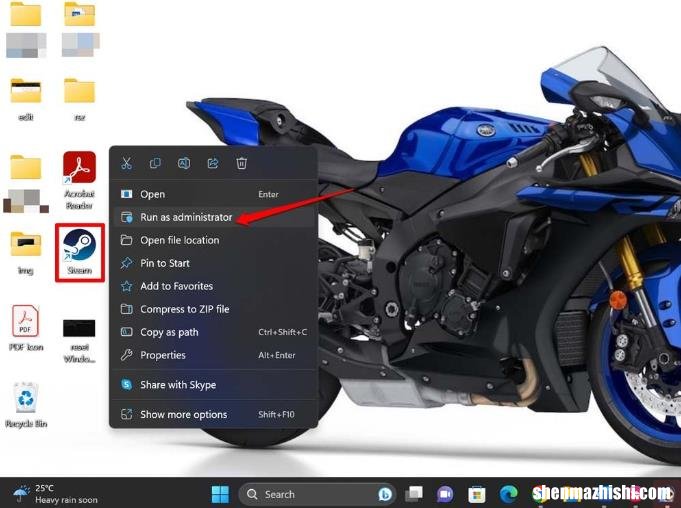Open the weather widget showing 25°C
Image resolution: width=681 pixels, height=508 pixels.
[56, 494]
